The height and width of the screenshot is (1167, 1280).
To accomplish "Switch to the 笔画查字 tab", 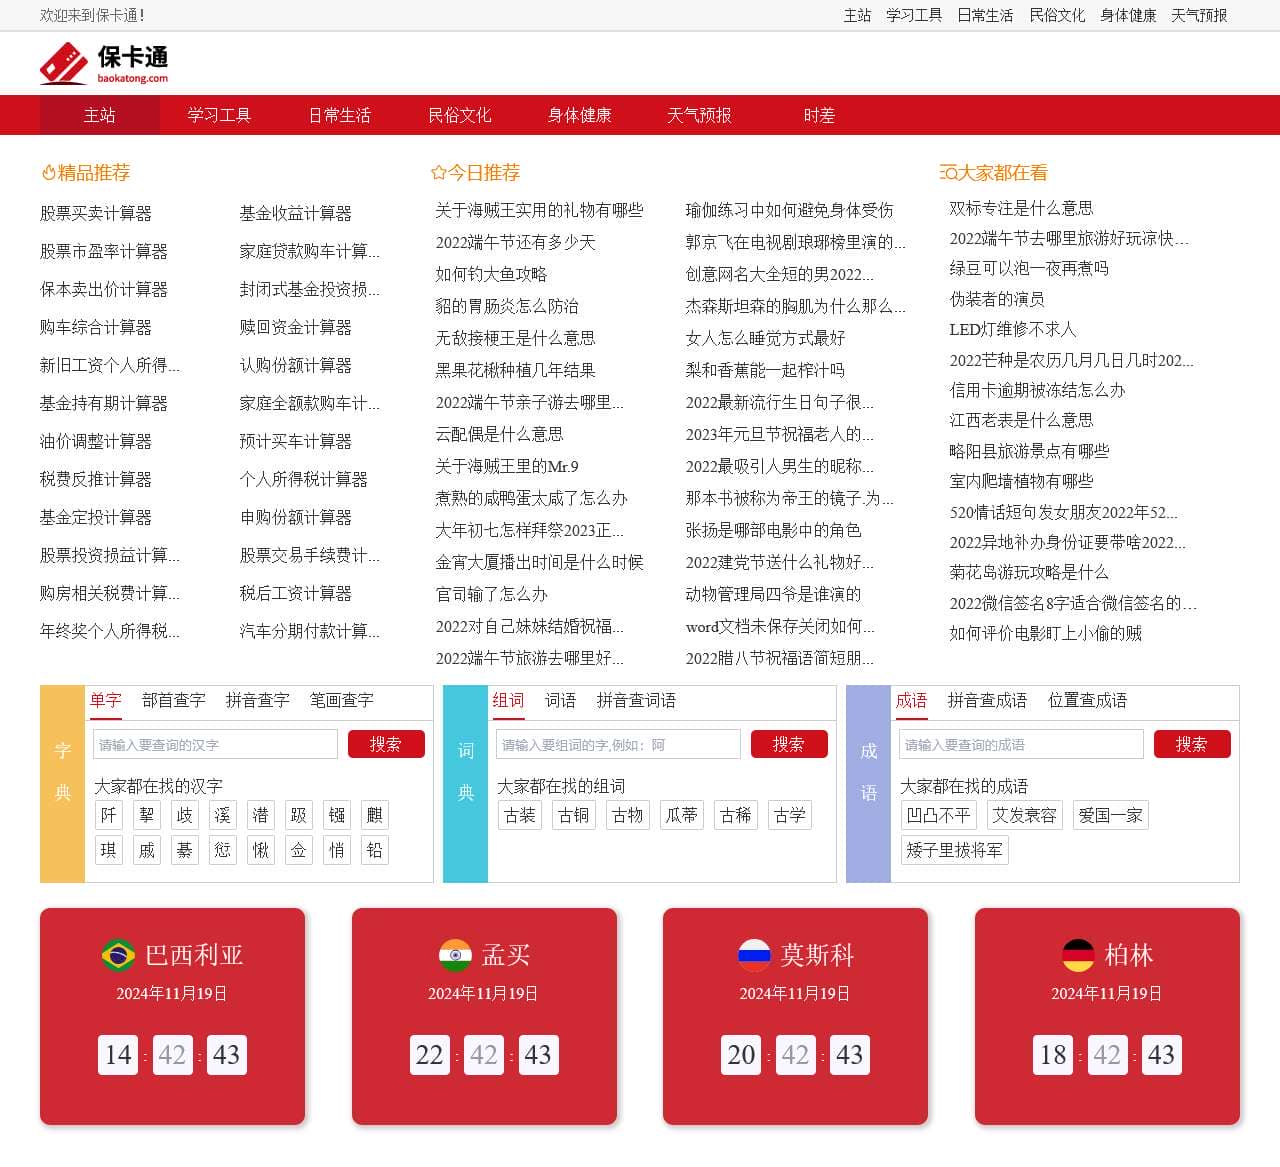I will tap(342, 701).
